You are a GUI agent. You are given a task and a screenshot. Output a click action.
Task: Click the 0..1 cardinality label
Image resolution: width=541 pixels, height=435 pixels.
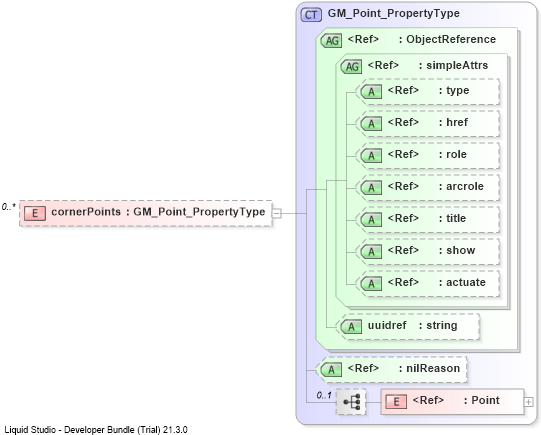[324, 395]
